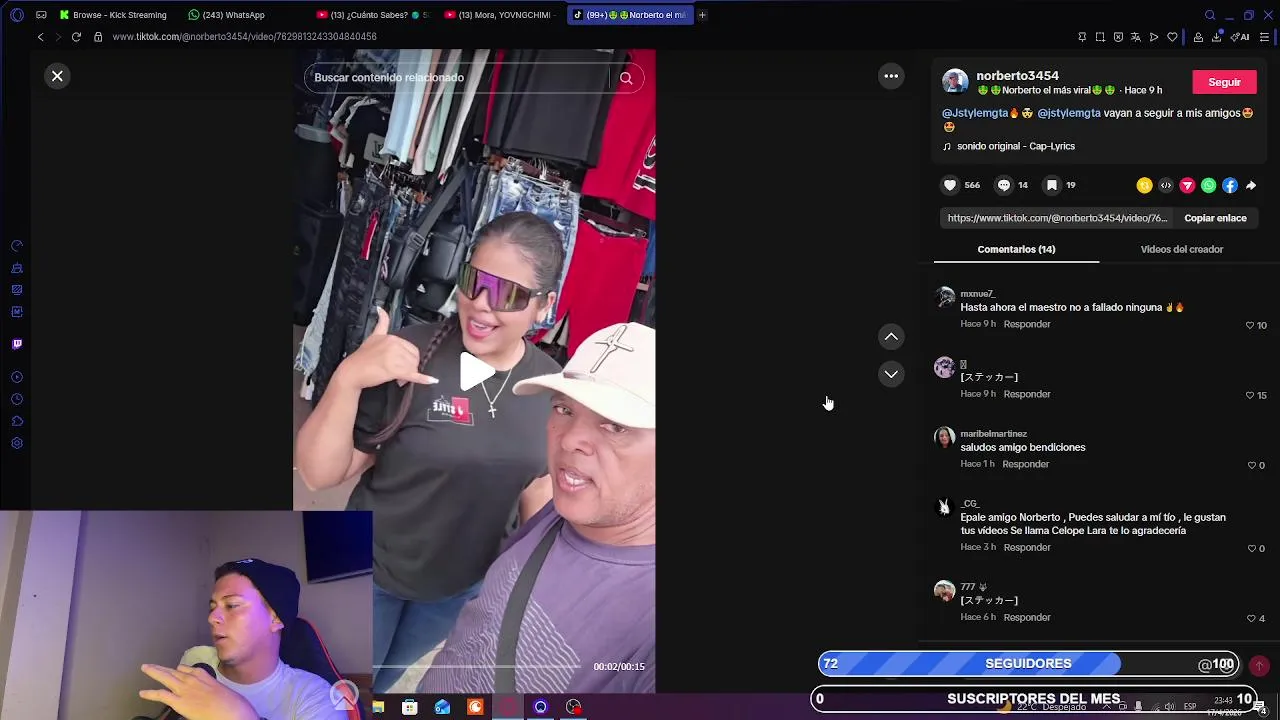Reload the page with refresh icon
The width and height of the screenshot is (1280, 720).
(76, 37)
